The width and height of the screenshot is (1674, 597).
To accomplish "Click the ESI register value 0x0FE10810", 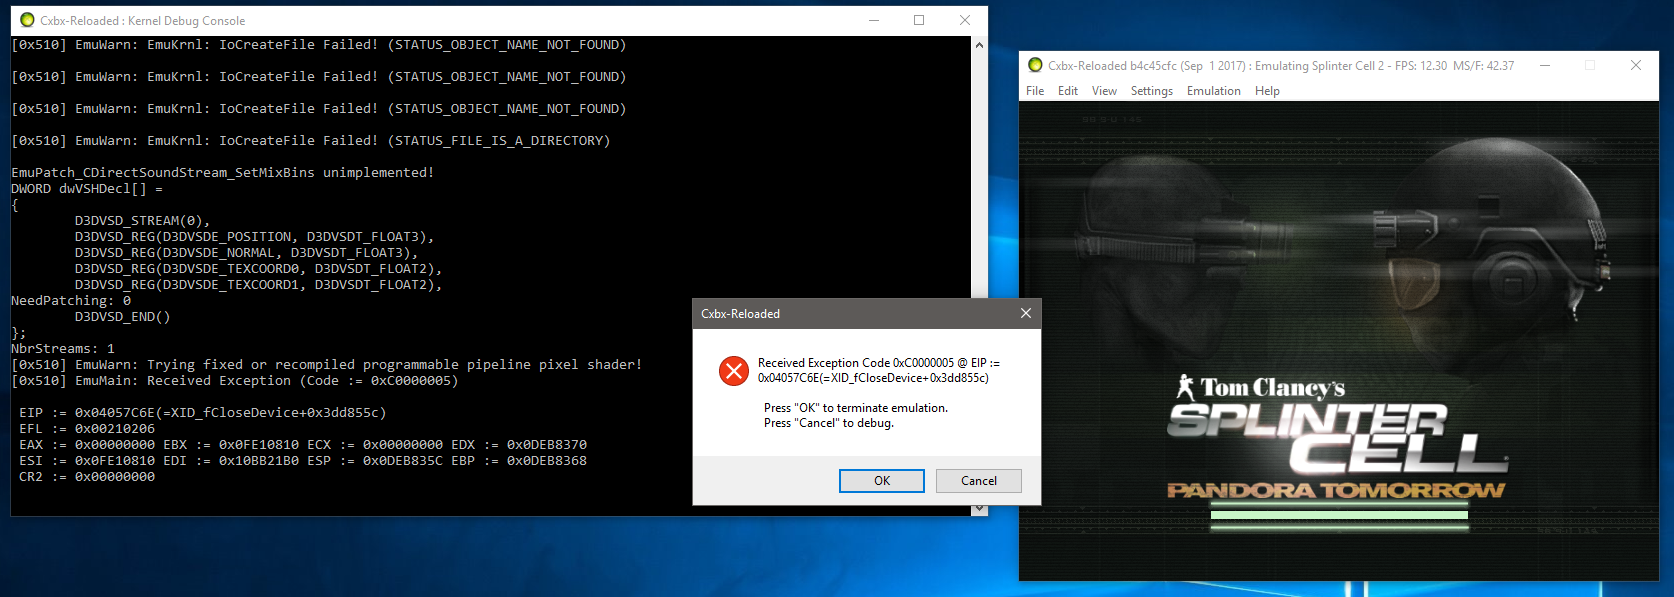I will coord(114,461).
